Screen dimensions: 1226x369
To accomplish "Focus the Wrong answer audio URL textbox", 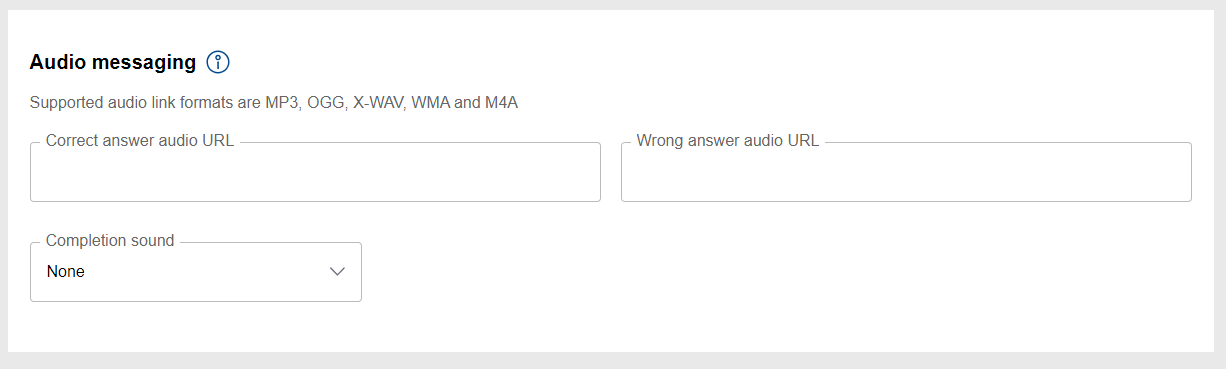I will (906, 172).
